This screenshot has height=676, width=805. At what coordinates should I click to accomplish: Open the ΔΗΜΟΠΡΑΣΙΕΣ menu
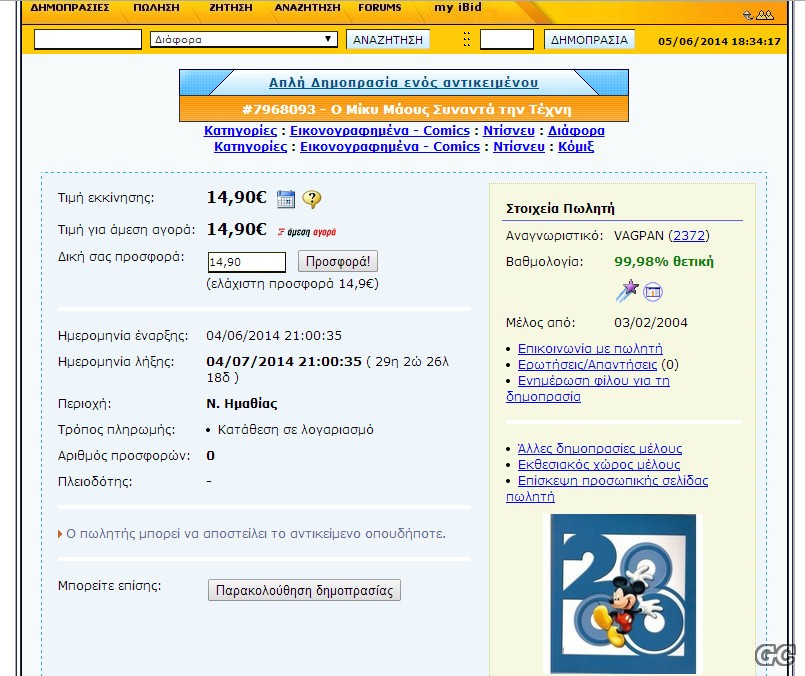pyautogui.click(x=70, y=8)
